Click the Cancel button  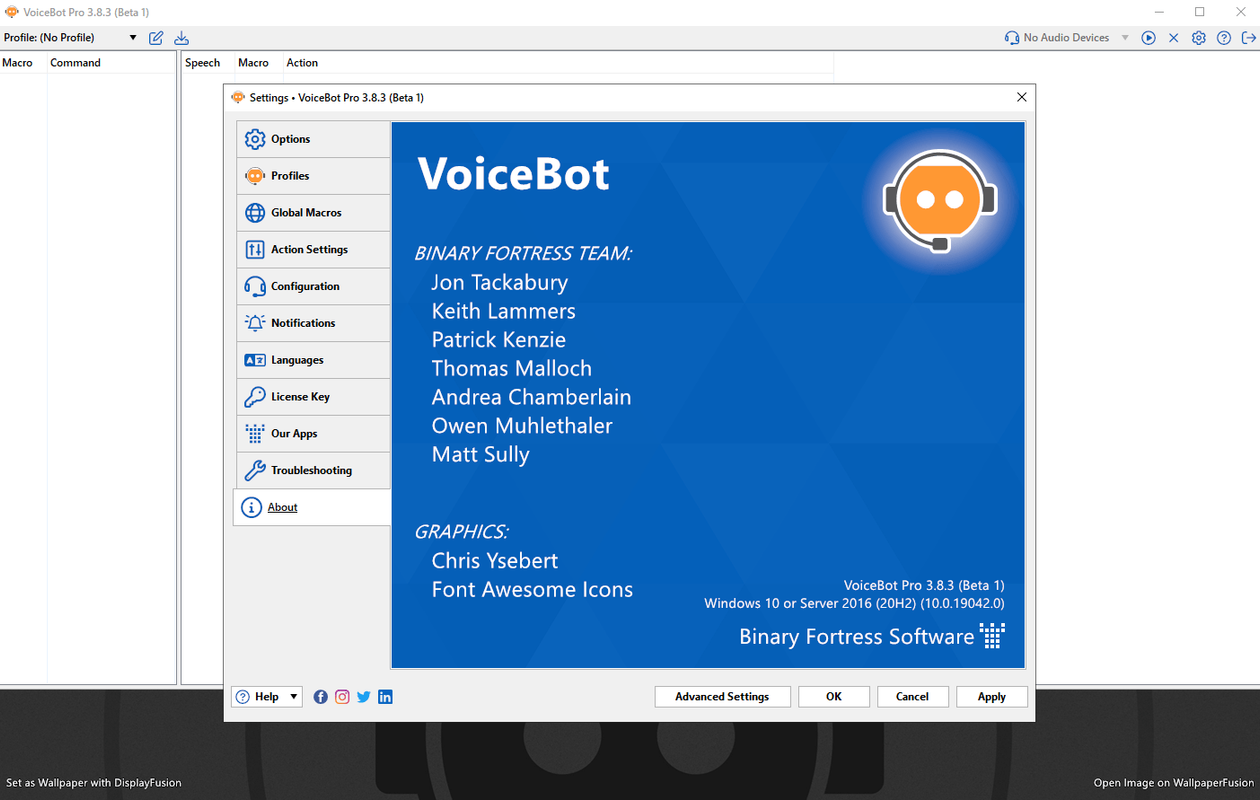click(x=912, y=697)
